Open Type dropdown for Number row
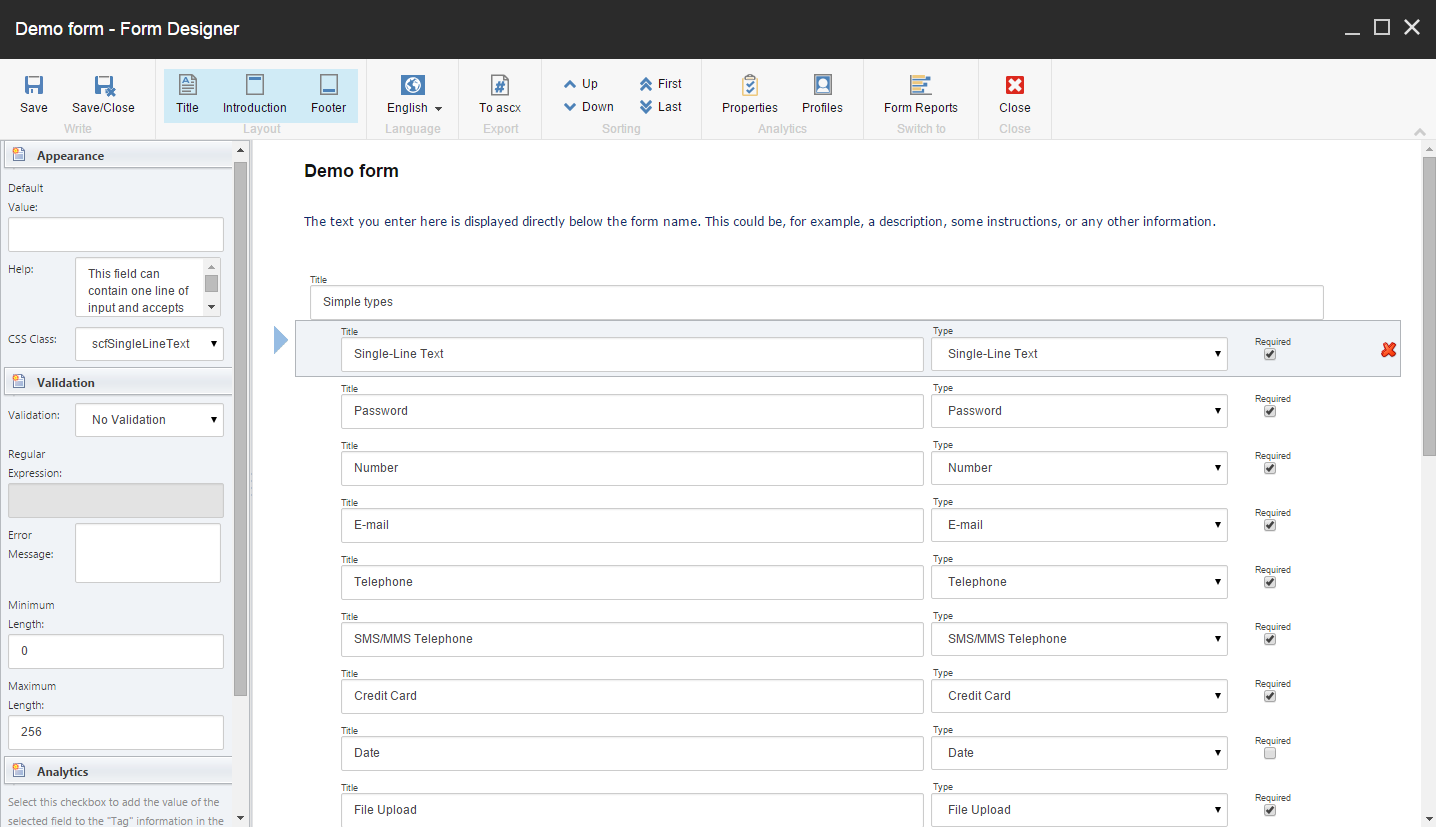The image size is (1436, 827). tap(1079, 468)
